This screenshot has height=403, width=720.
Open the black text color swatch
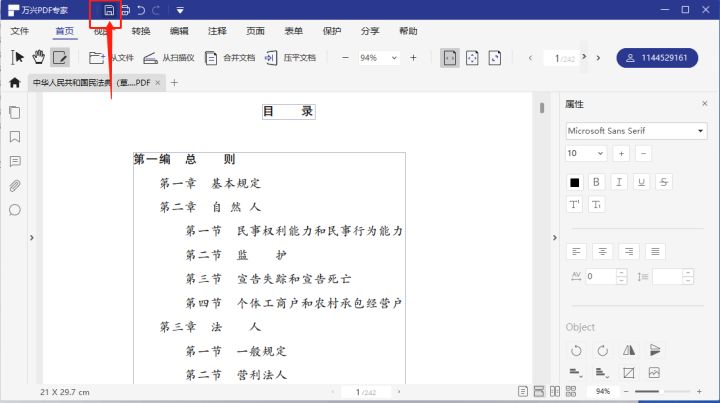click(574, 183)
